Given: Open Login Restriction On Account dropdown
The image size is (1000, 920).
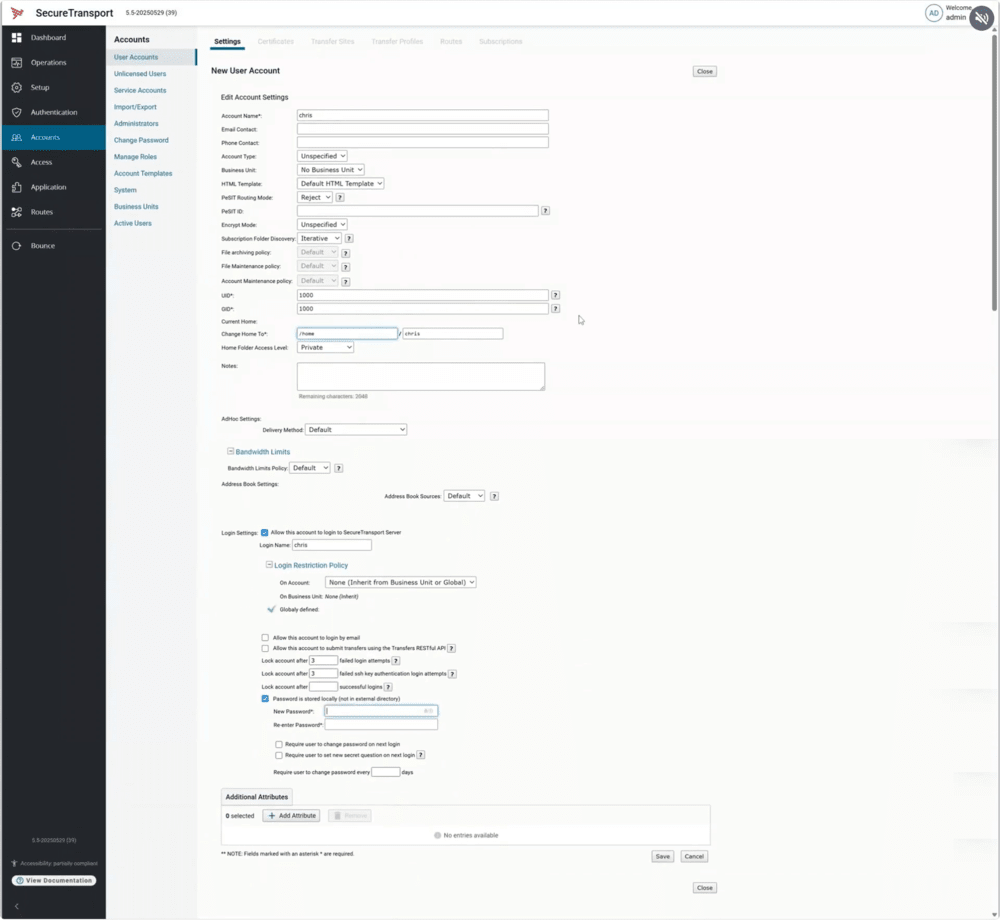Looking at the screenshot, I should [401, 583].
